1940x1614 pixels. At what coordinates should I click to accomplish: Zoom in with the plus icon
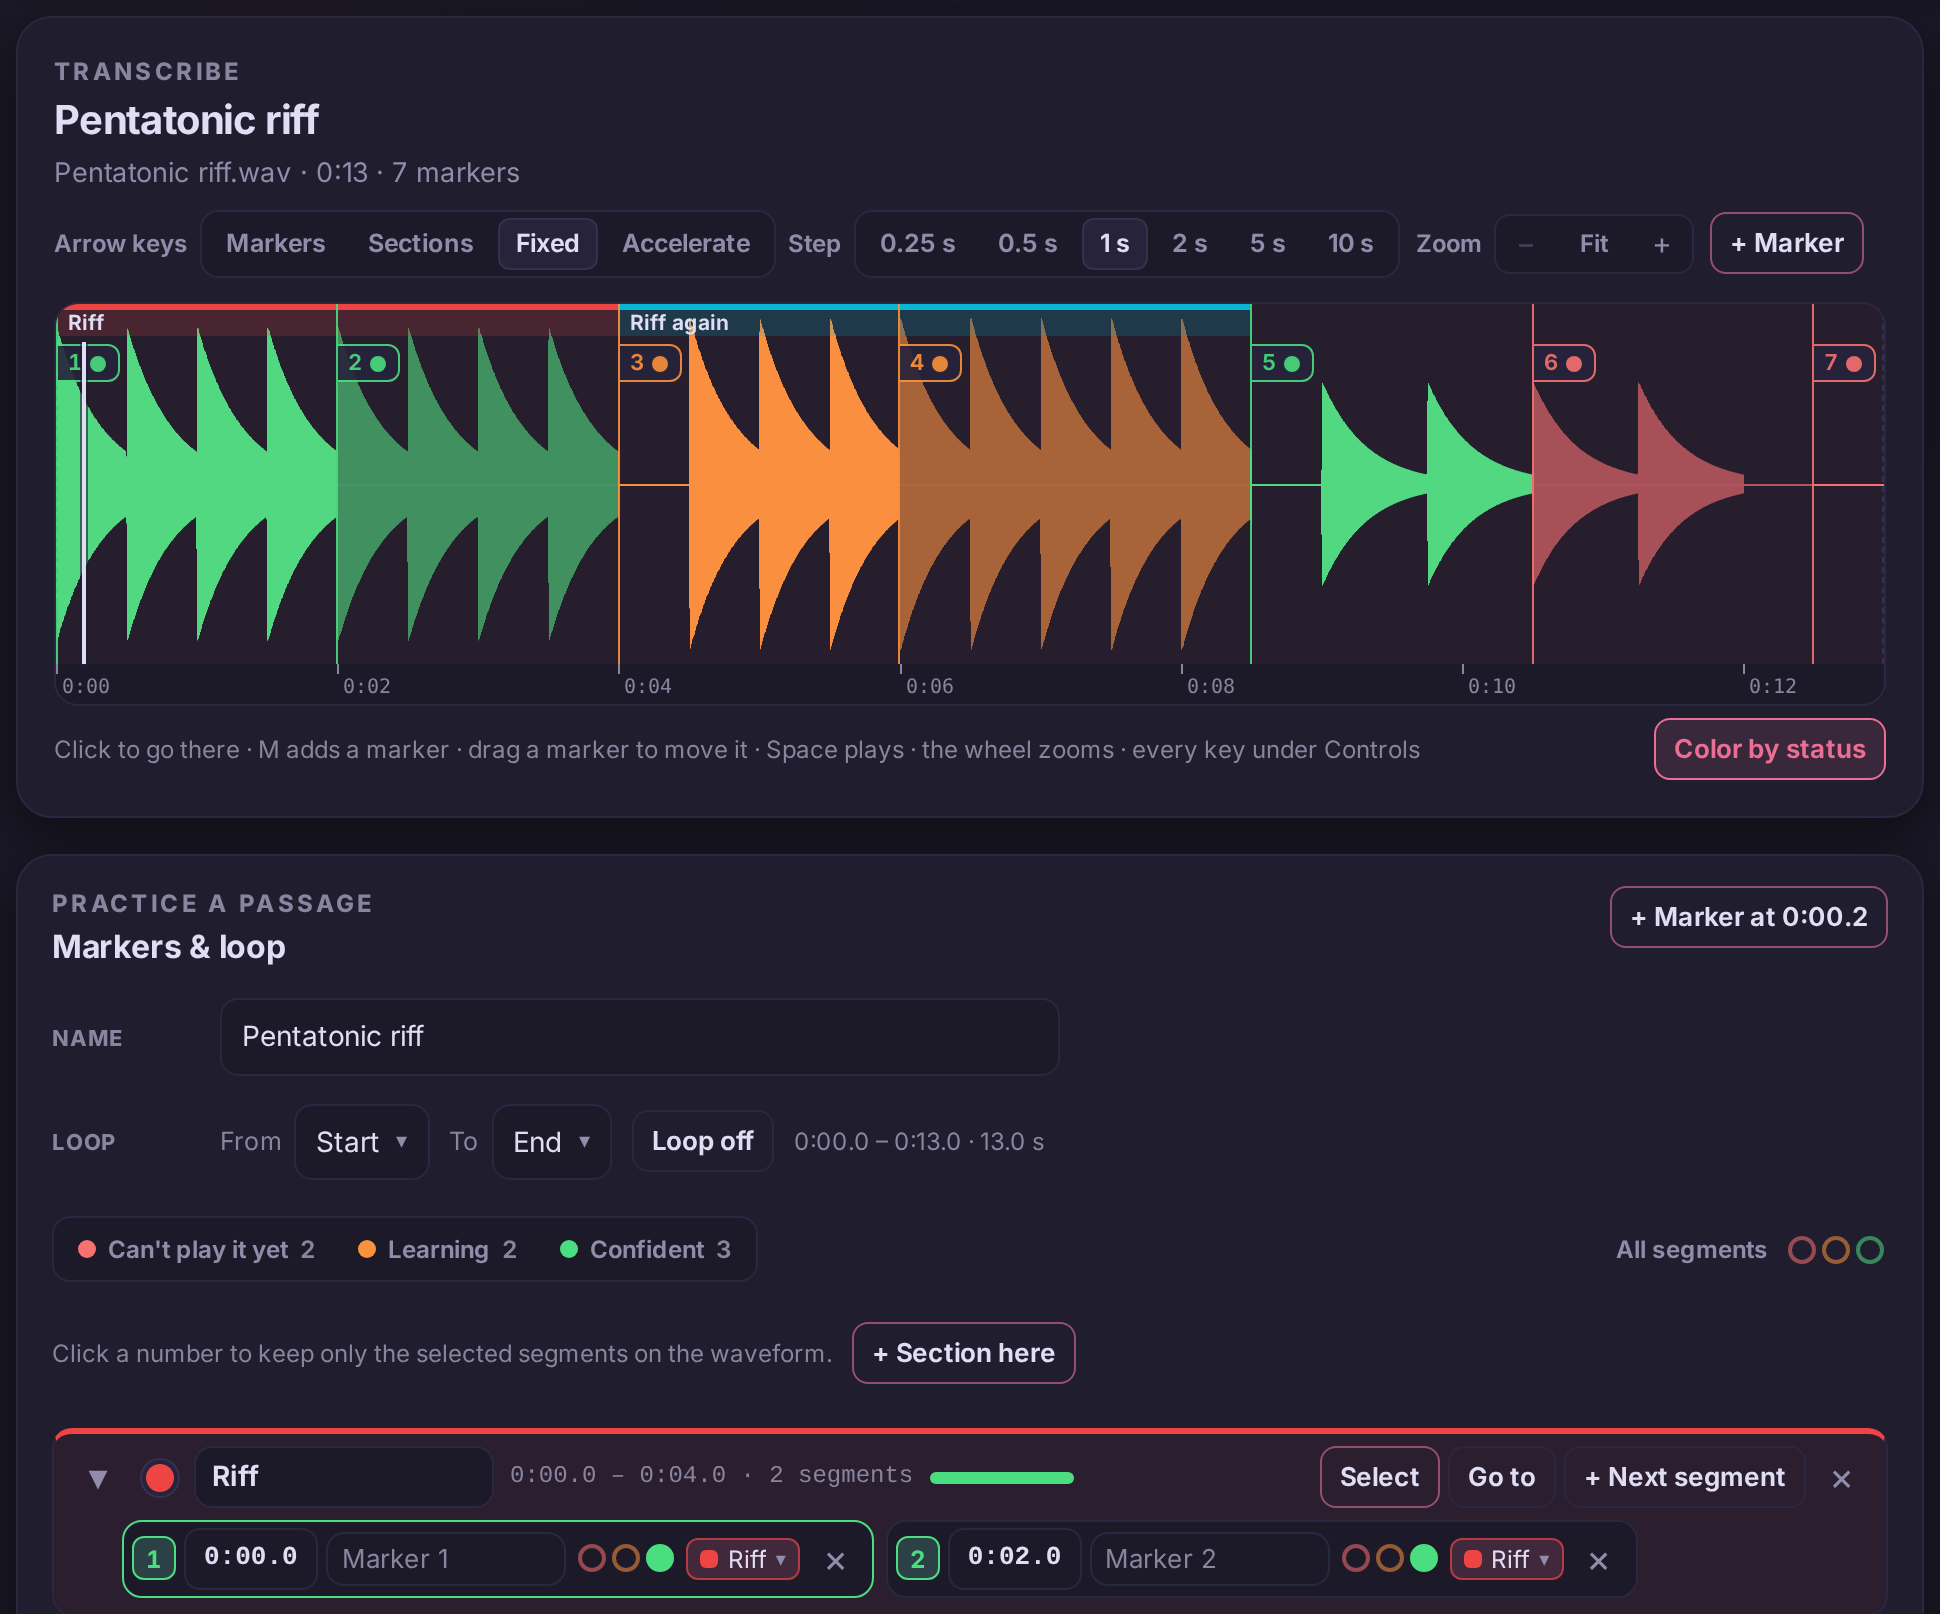1661,244
